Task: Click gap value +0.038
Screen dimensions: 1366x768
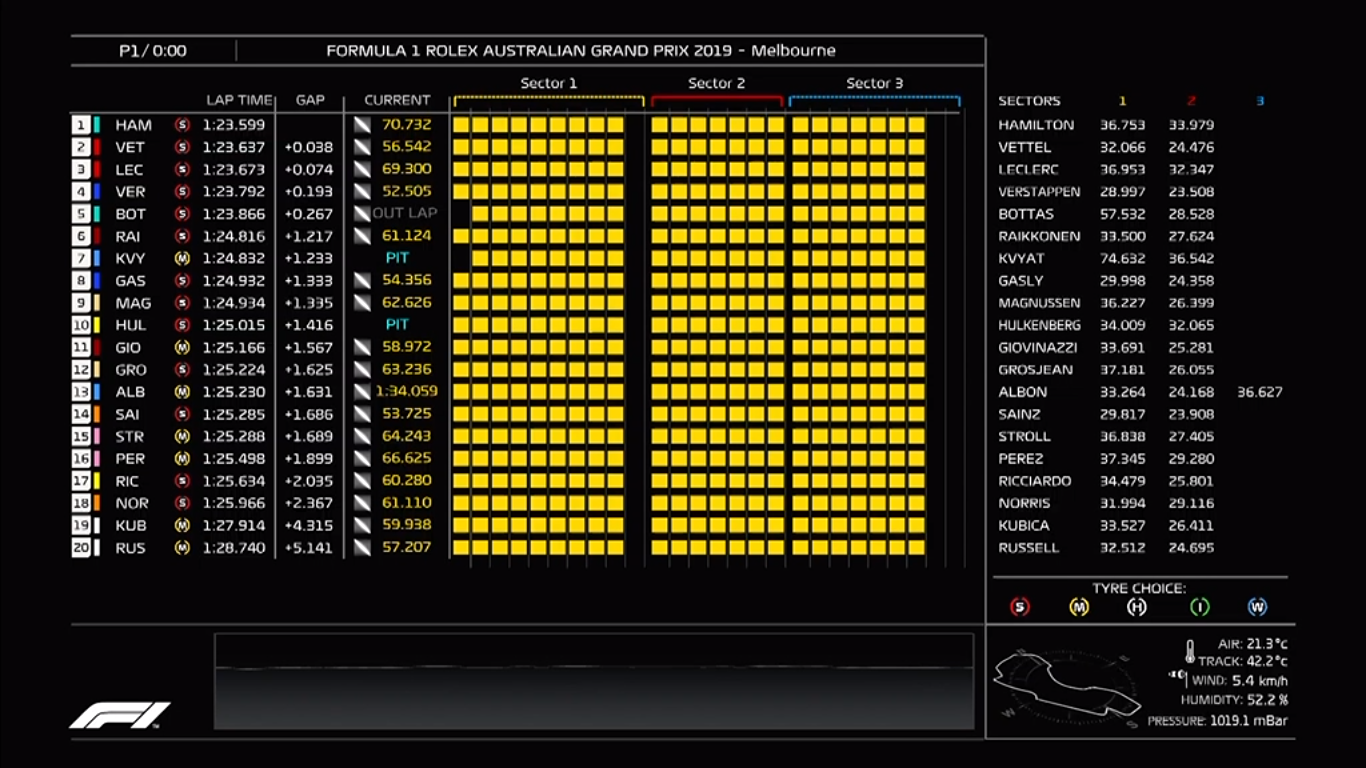Action: (x=309, y=147)
